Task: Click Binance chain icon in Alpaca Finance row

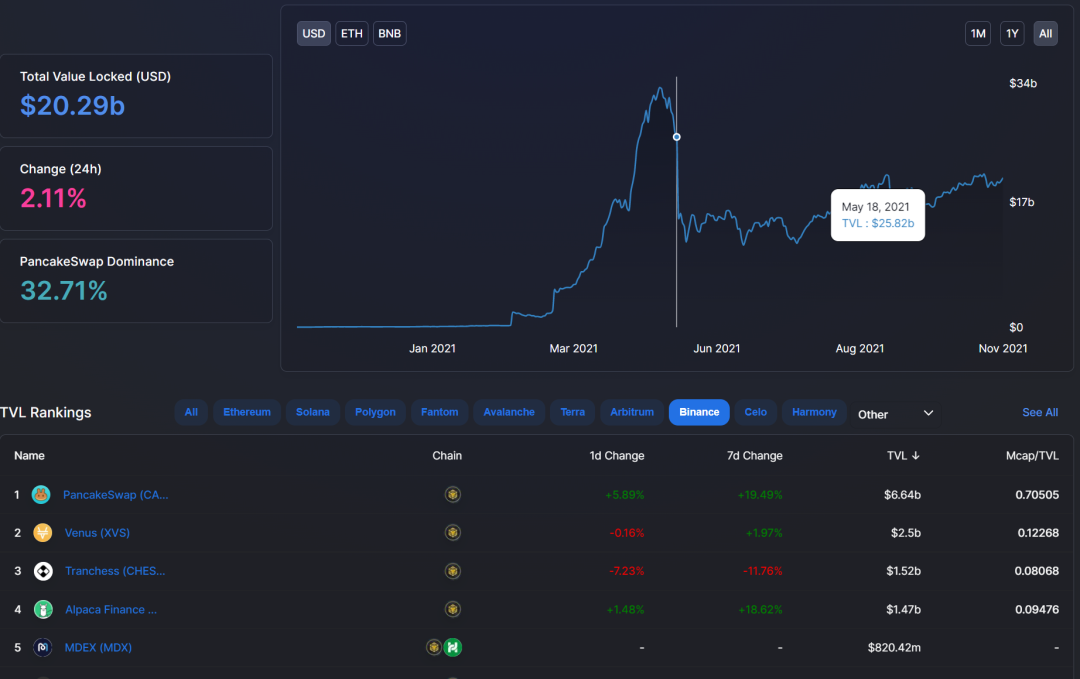Action: click(x=453, y=609)
